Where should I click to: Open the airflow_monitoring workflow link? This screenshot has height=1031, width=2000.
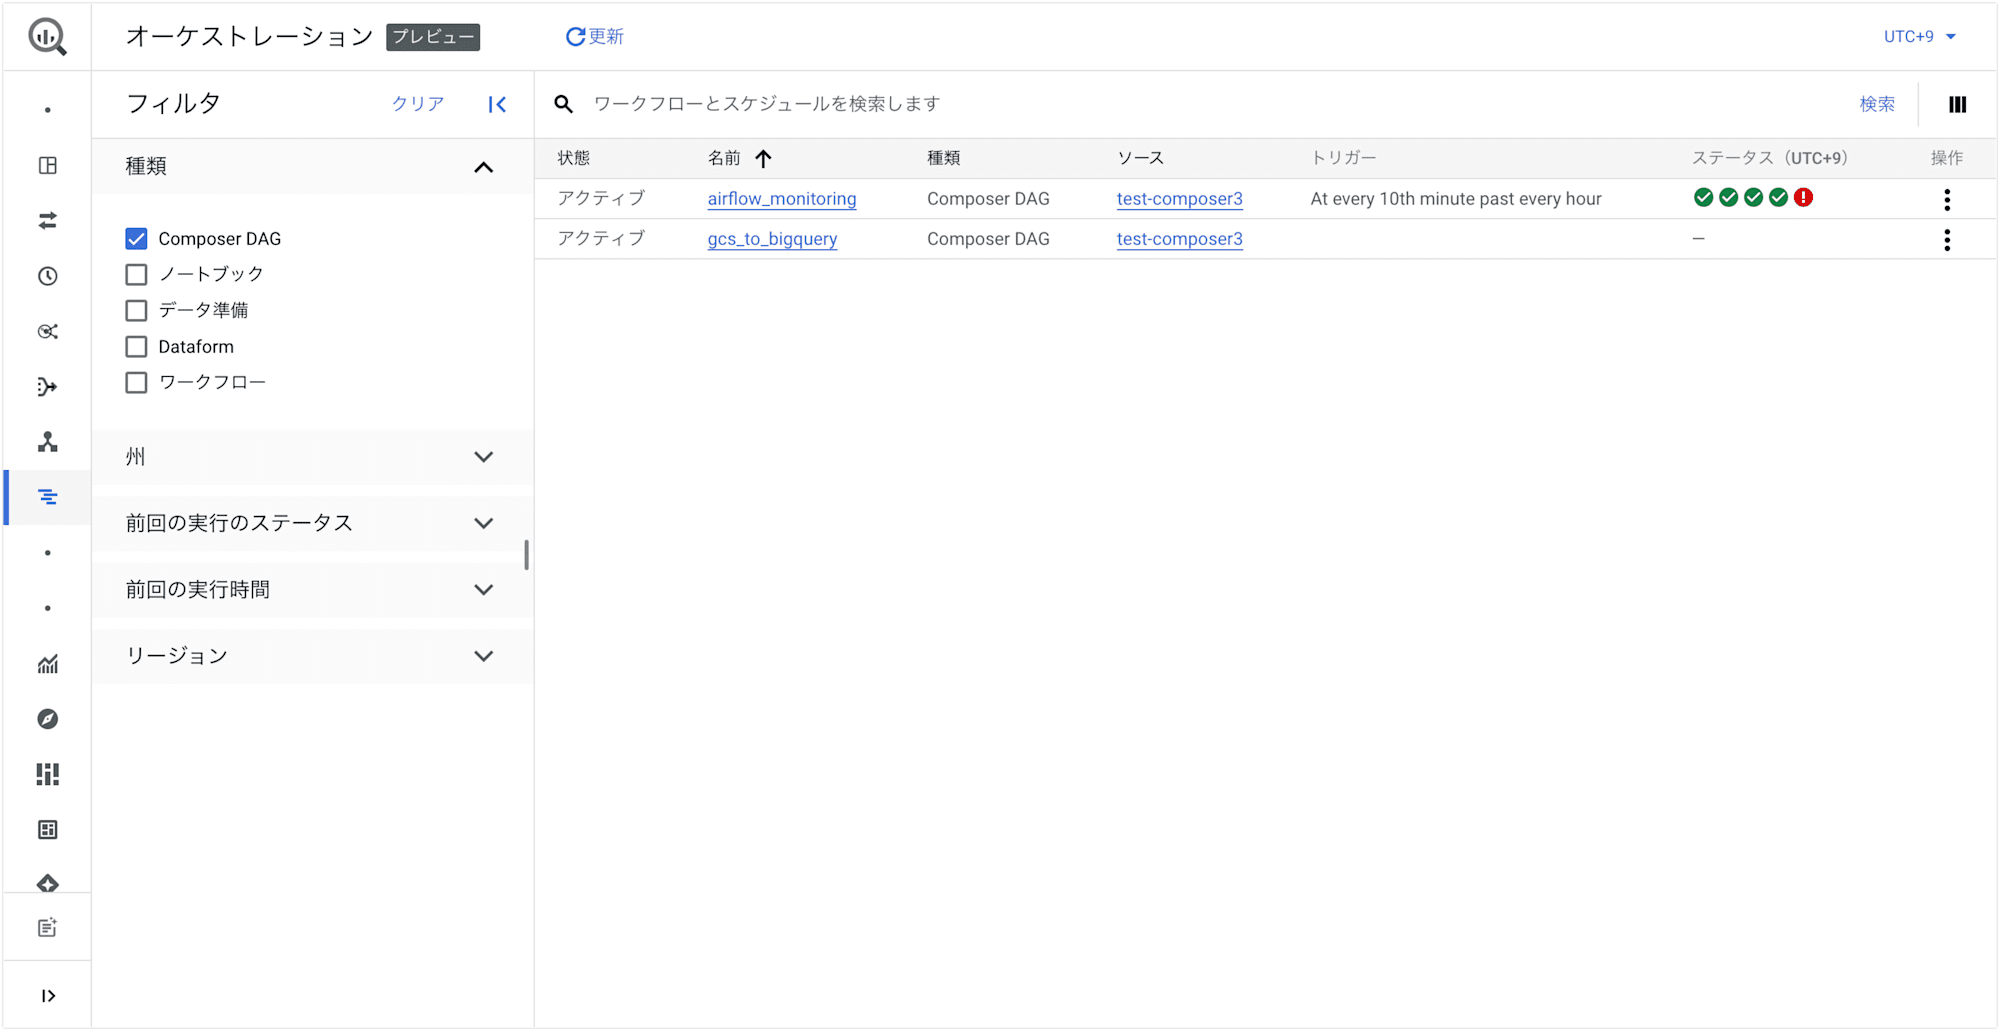(x=782, y=199)
